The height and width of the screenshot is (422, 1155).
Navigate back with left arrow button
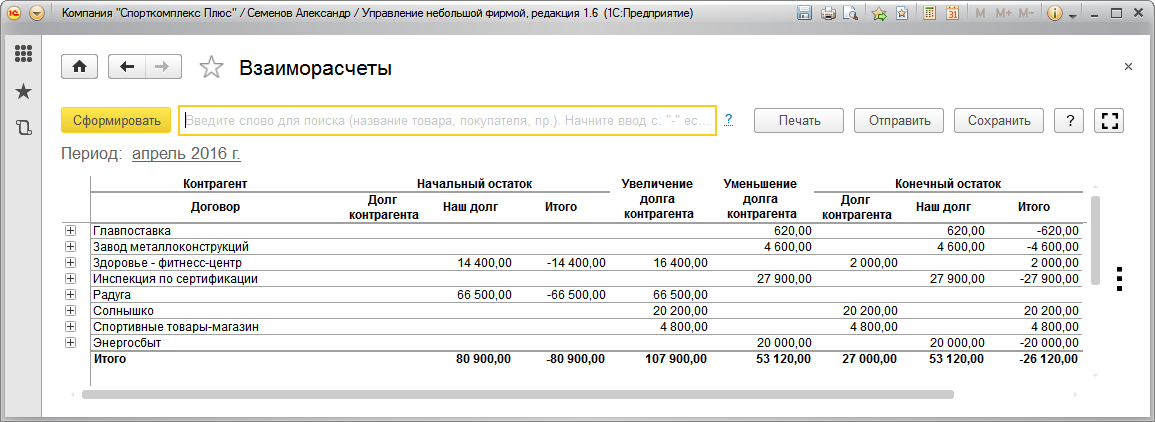pyautogui.click(x=127, y=67)
